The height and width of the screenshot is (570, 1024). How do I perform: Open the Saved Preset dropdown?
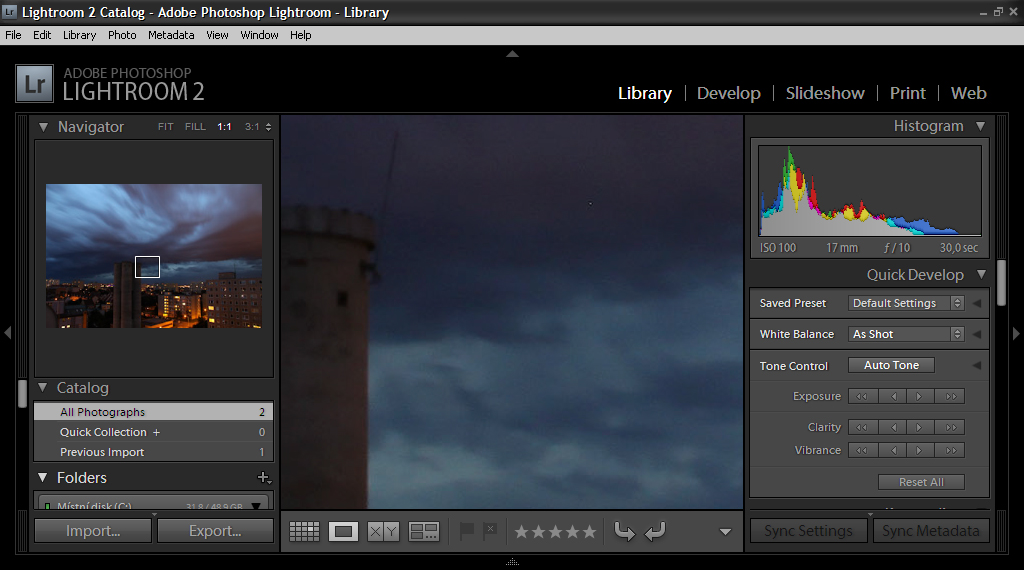(x=907, y=303)
